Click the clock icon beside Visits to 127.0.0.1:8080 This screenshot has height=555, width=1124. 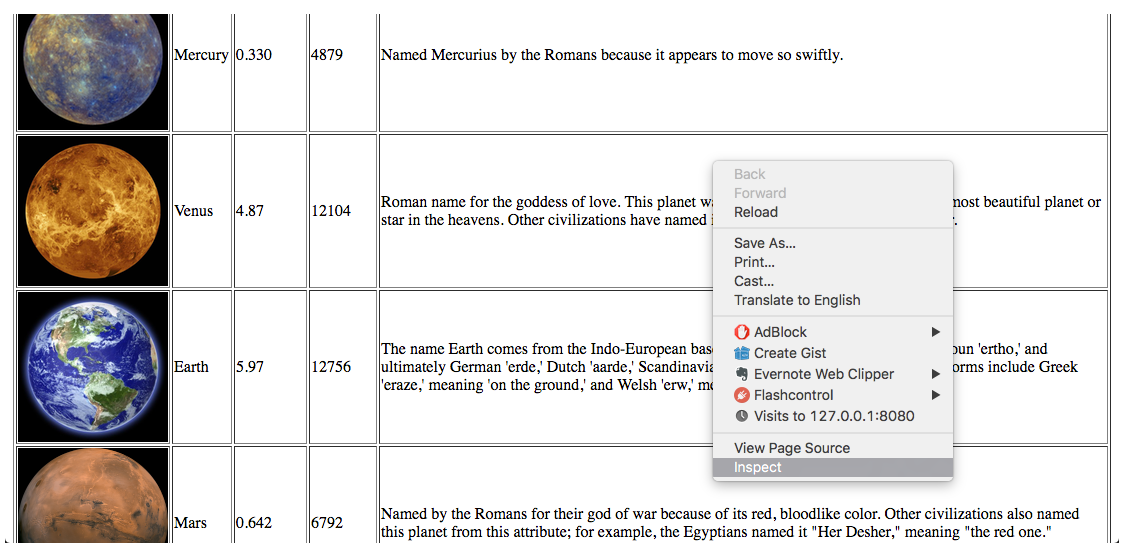pos(741,416)
